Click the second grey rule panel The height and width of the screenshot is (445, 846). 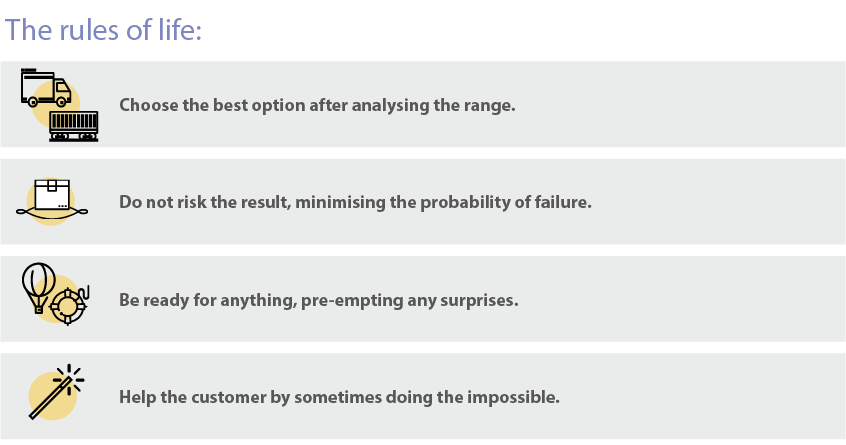(423, 202)
